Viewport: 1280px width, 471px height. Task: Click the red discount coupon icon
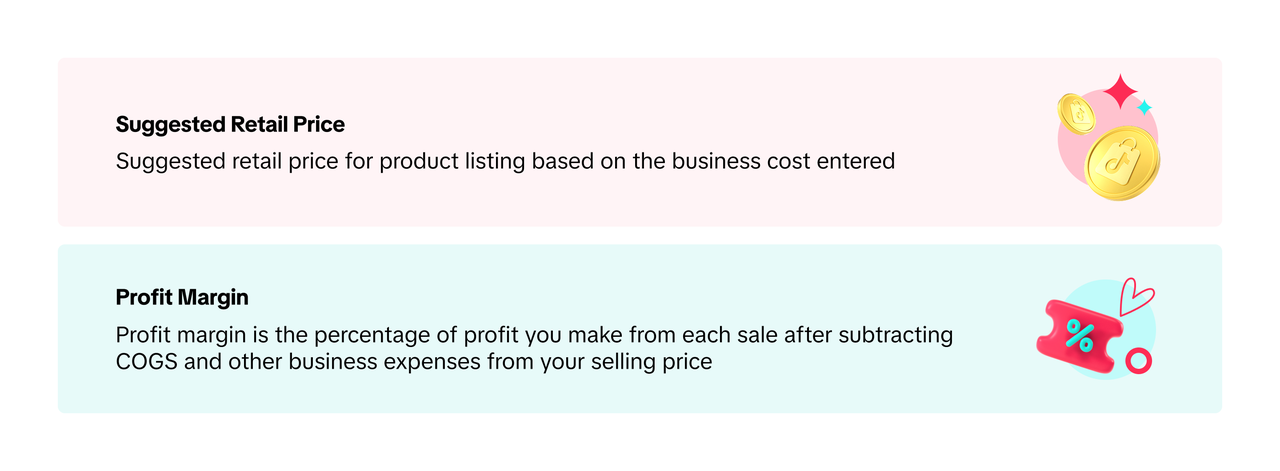point(1077,335)
